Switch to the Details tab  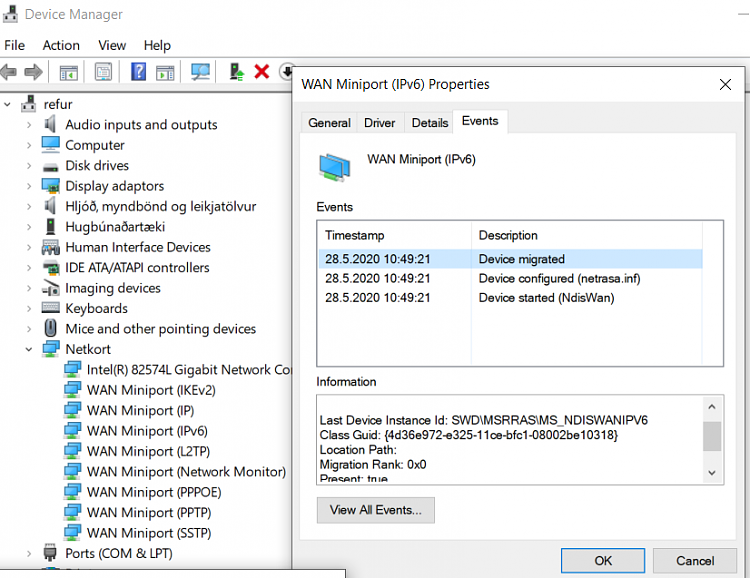pyautogui.click(x=430, y=123)
